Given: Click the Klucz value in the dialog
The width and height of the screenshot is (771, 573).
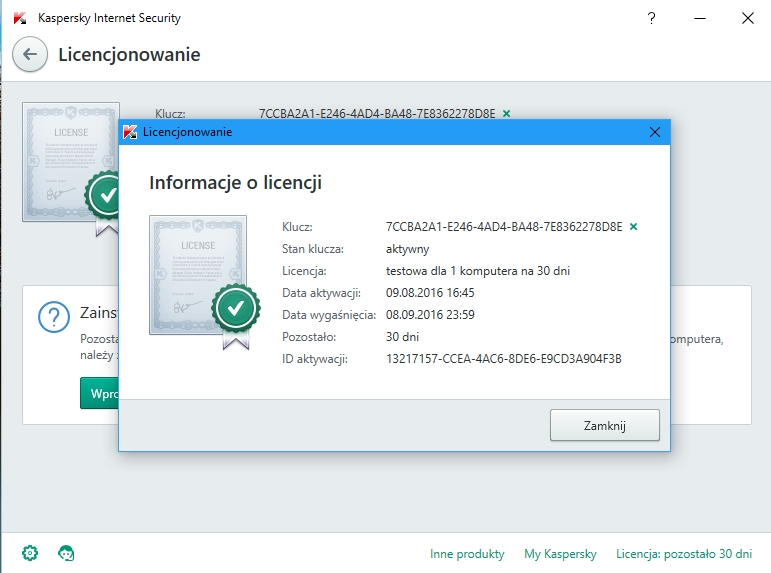Looking at the screenshot, I should [503, 227].
